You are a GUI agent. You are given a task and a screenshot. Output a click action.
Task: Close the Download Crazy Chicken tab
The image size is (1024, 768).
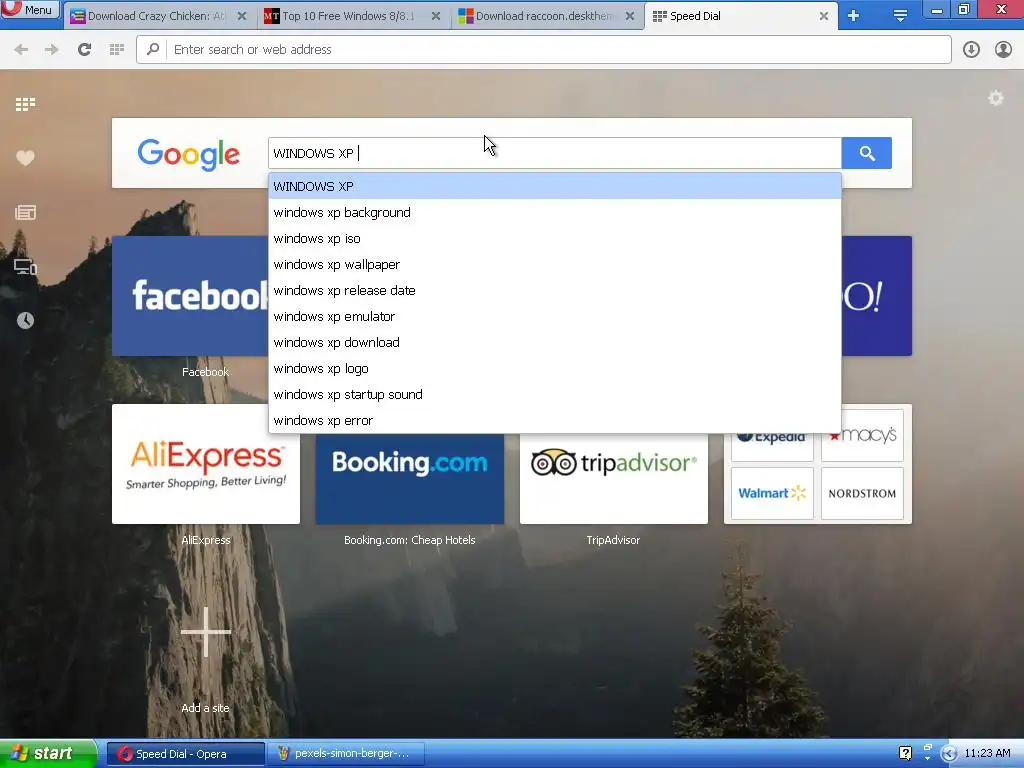tap(242, 16)
